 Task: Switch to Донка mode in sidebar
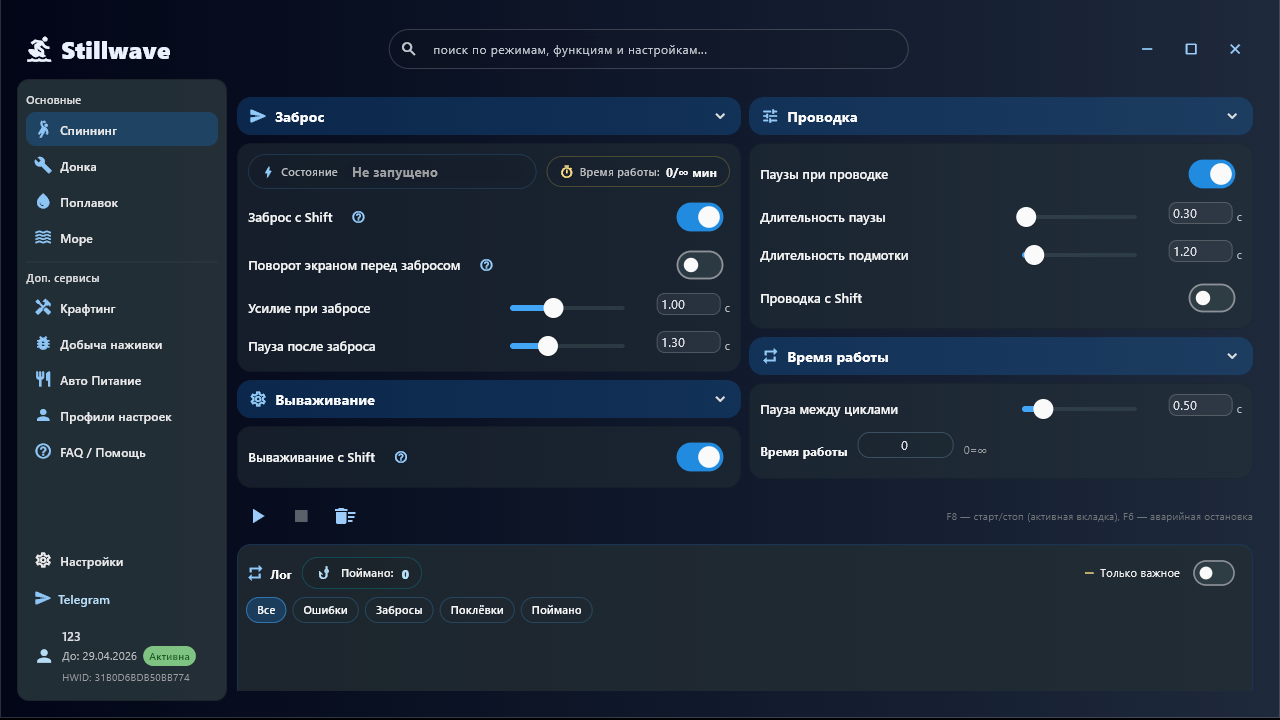[x=78, y=167]
